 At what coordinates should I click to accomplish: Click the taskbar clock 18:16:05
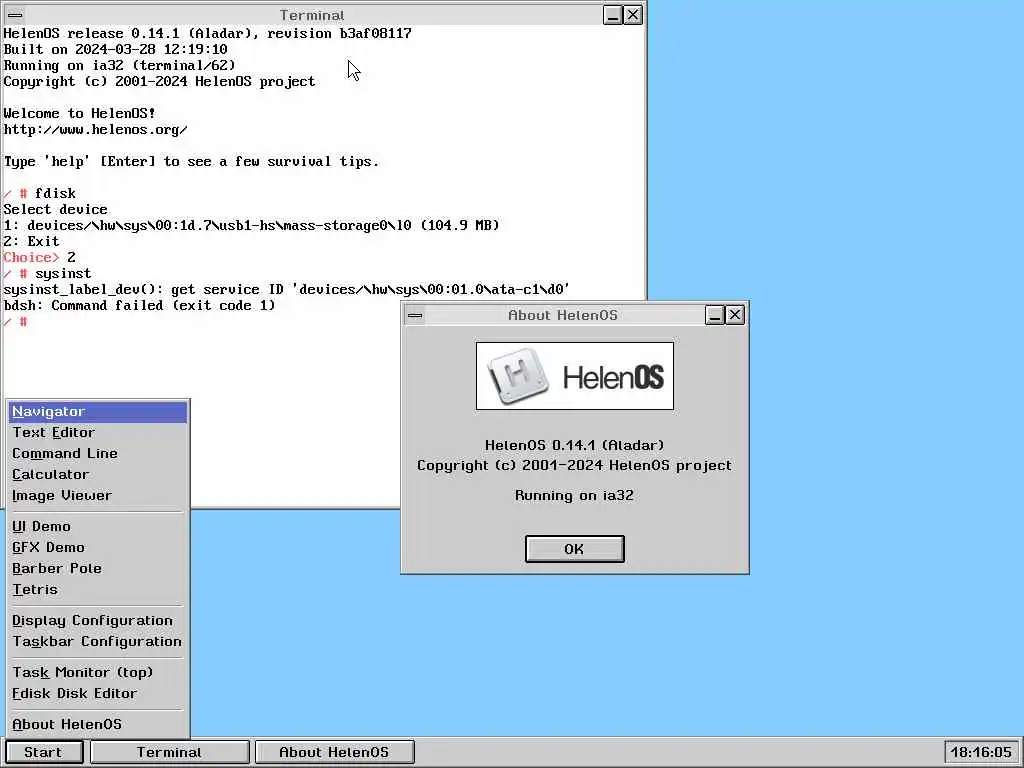tap(981, 752)
